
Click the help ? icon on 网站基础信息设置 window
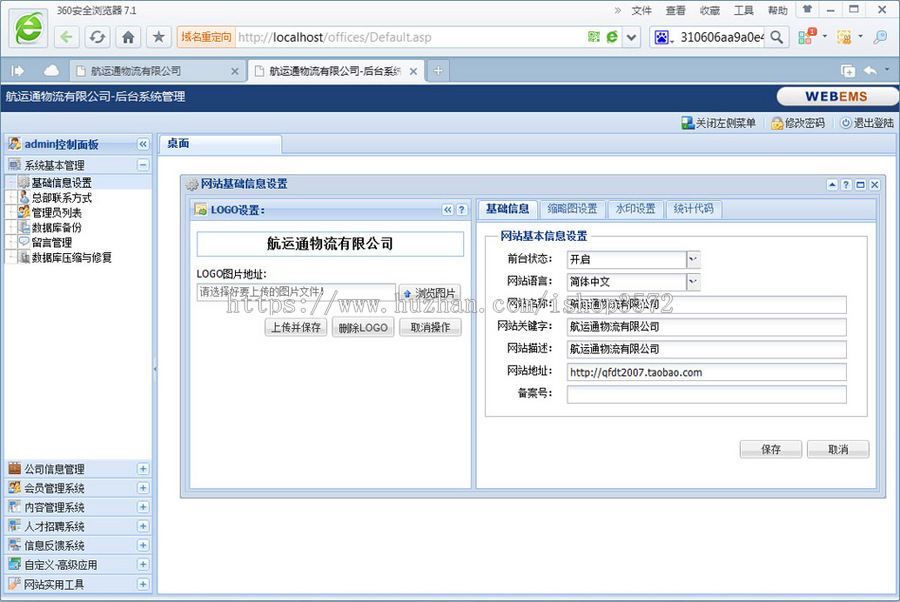tap(846, 184)
